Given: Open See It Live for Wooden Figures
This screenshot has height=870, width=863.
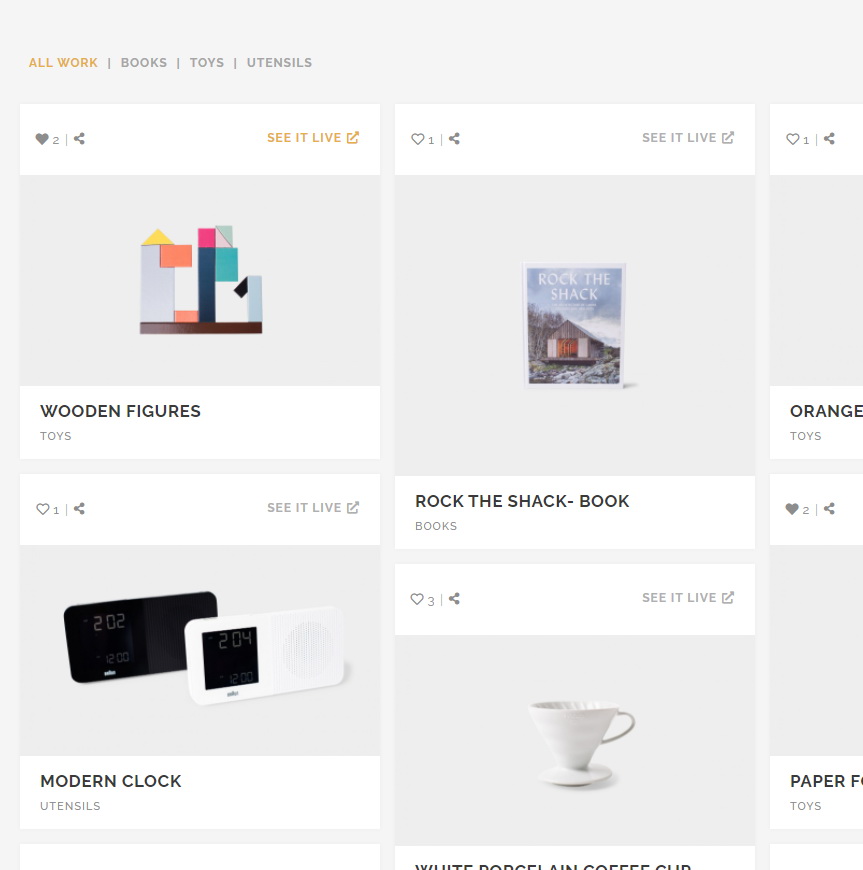Looking at the screenshot, I should pyautogui.click(x=313, y=138).
